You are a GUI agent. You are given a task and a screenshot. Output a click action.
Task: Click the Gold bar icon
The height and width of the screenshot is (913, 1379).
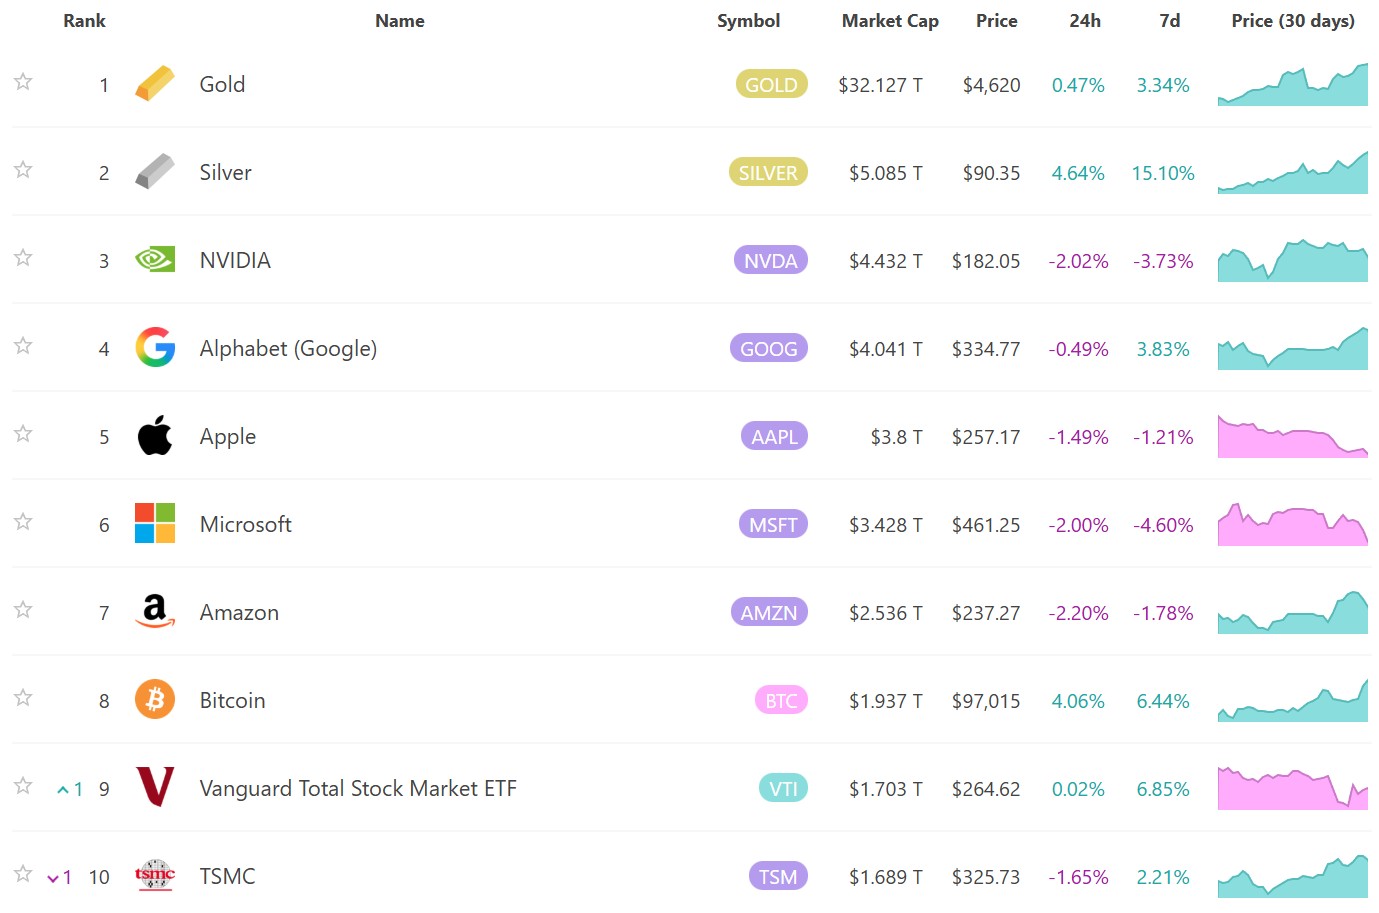[x=155, y=84]
